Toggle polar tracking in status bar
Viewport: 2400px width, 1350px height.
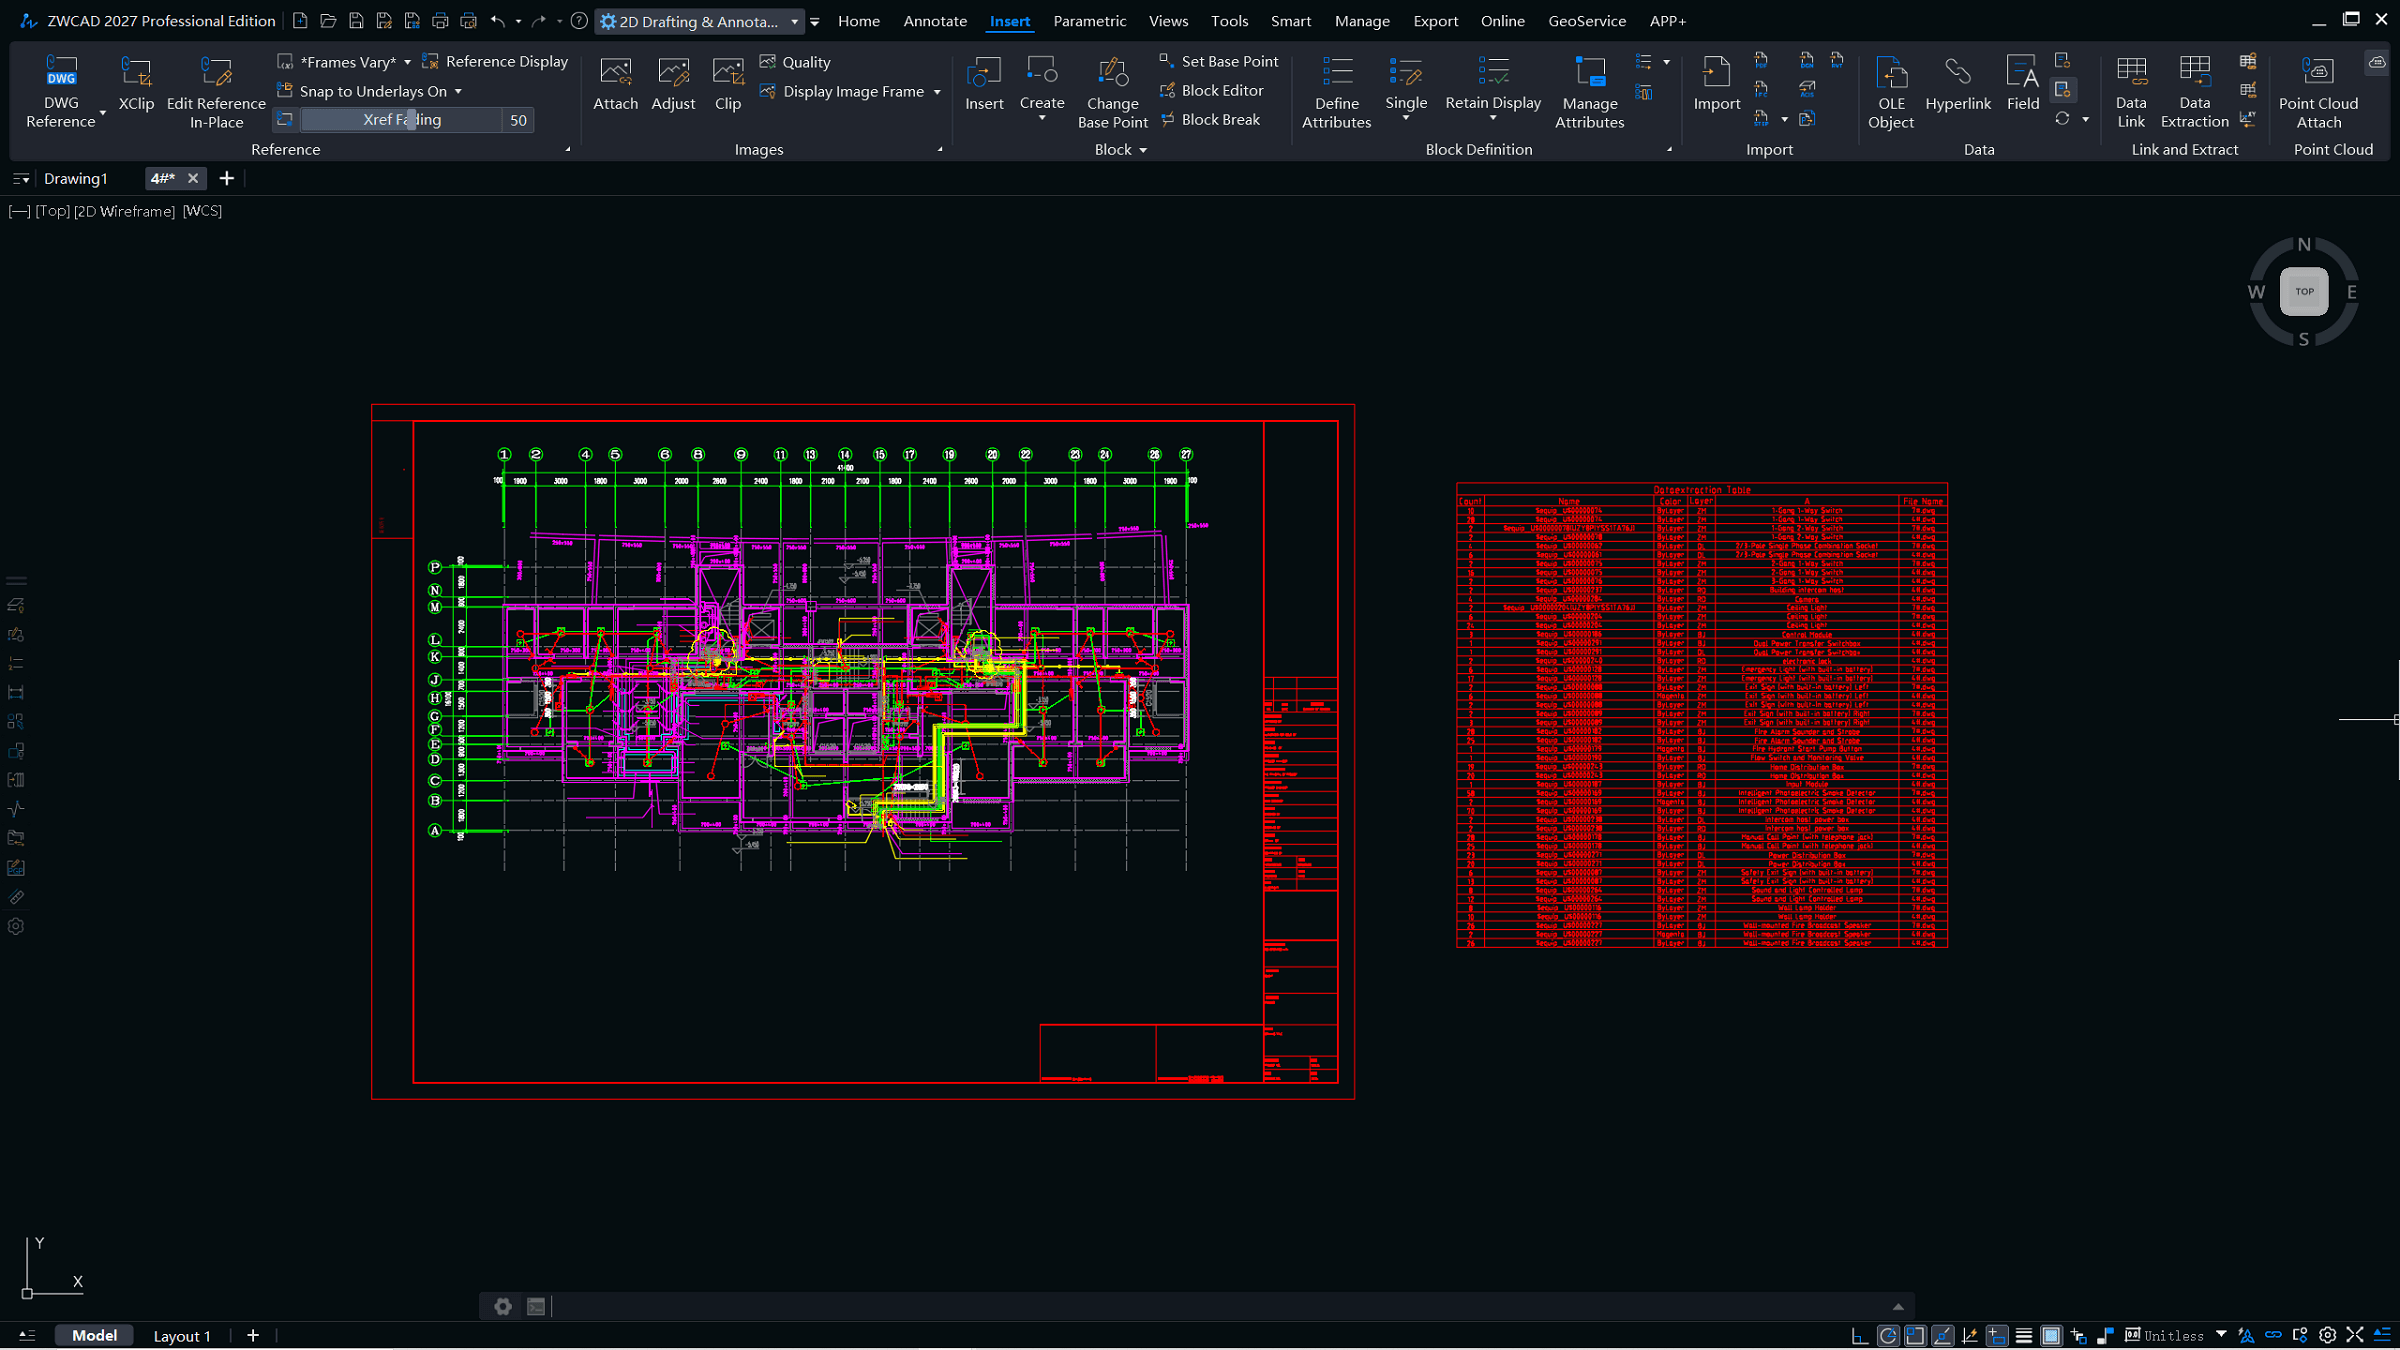(x=1888, y=1336)
